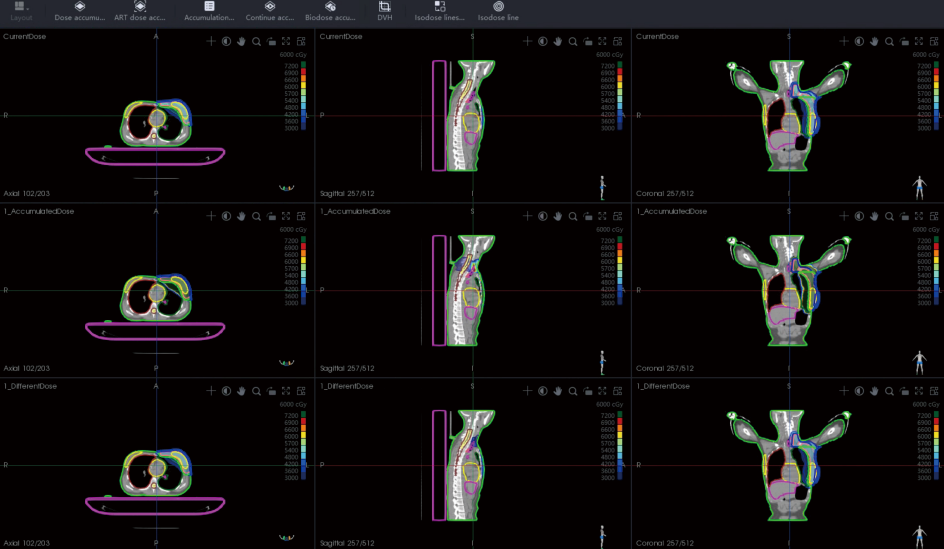Maximize the CurrentDose axial view with fullscreen icon
Viewport: 944px width, 549px height.
click(x=286, y=41)
